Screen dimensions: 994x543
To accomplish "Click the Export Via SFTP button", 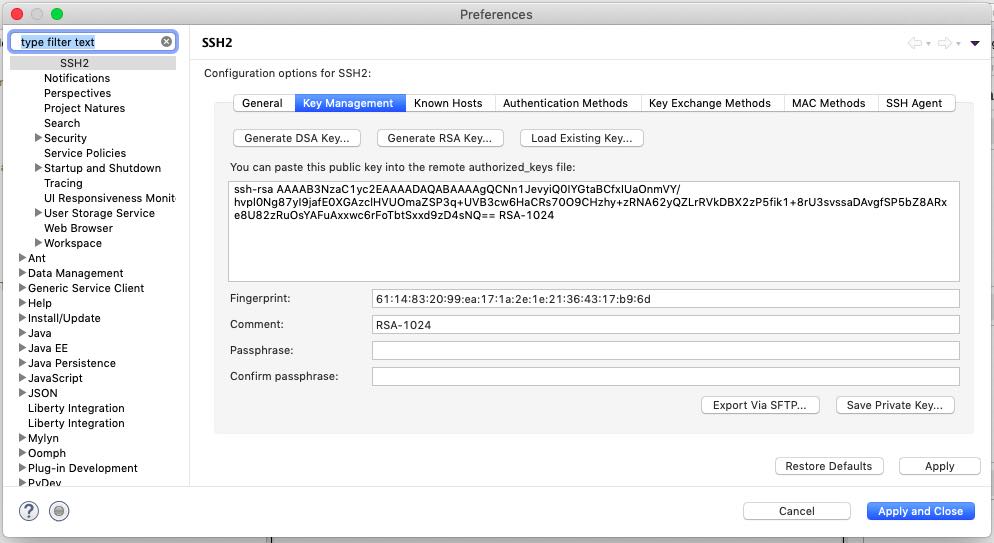I will 760,405.
